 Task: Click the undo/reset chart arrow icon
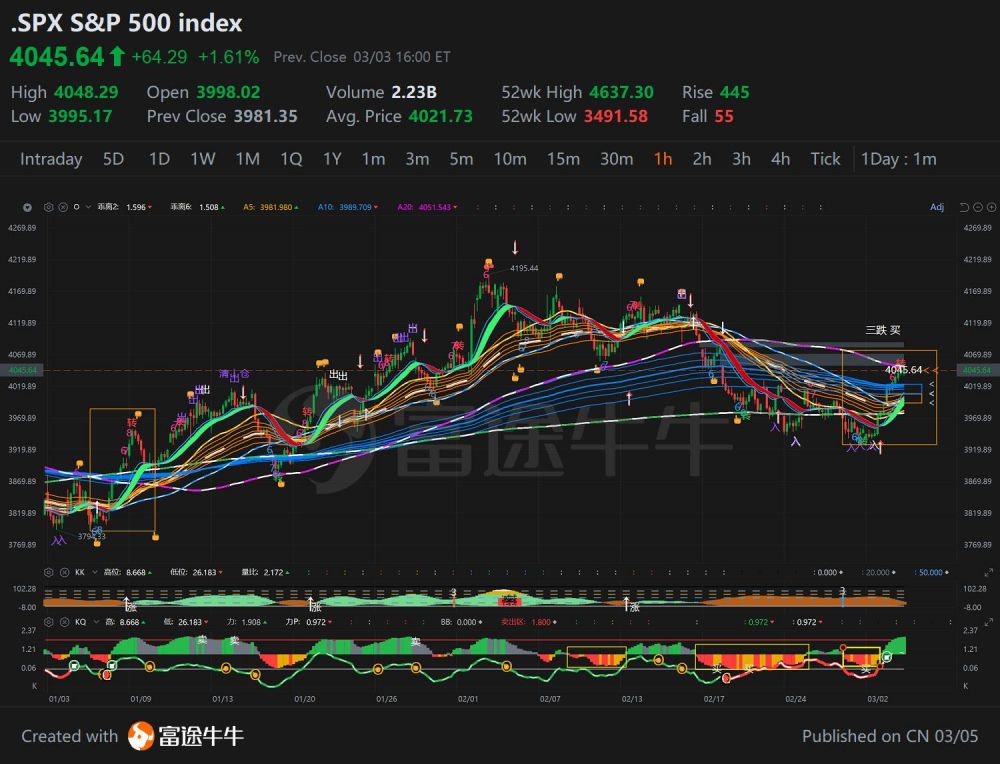click(x=965, y=207)
